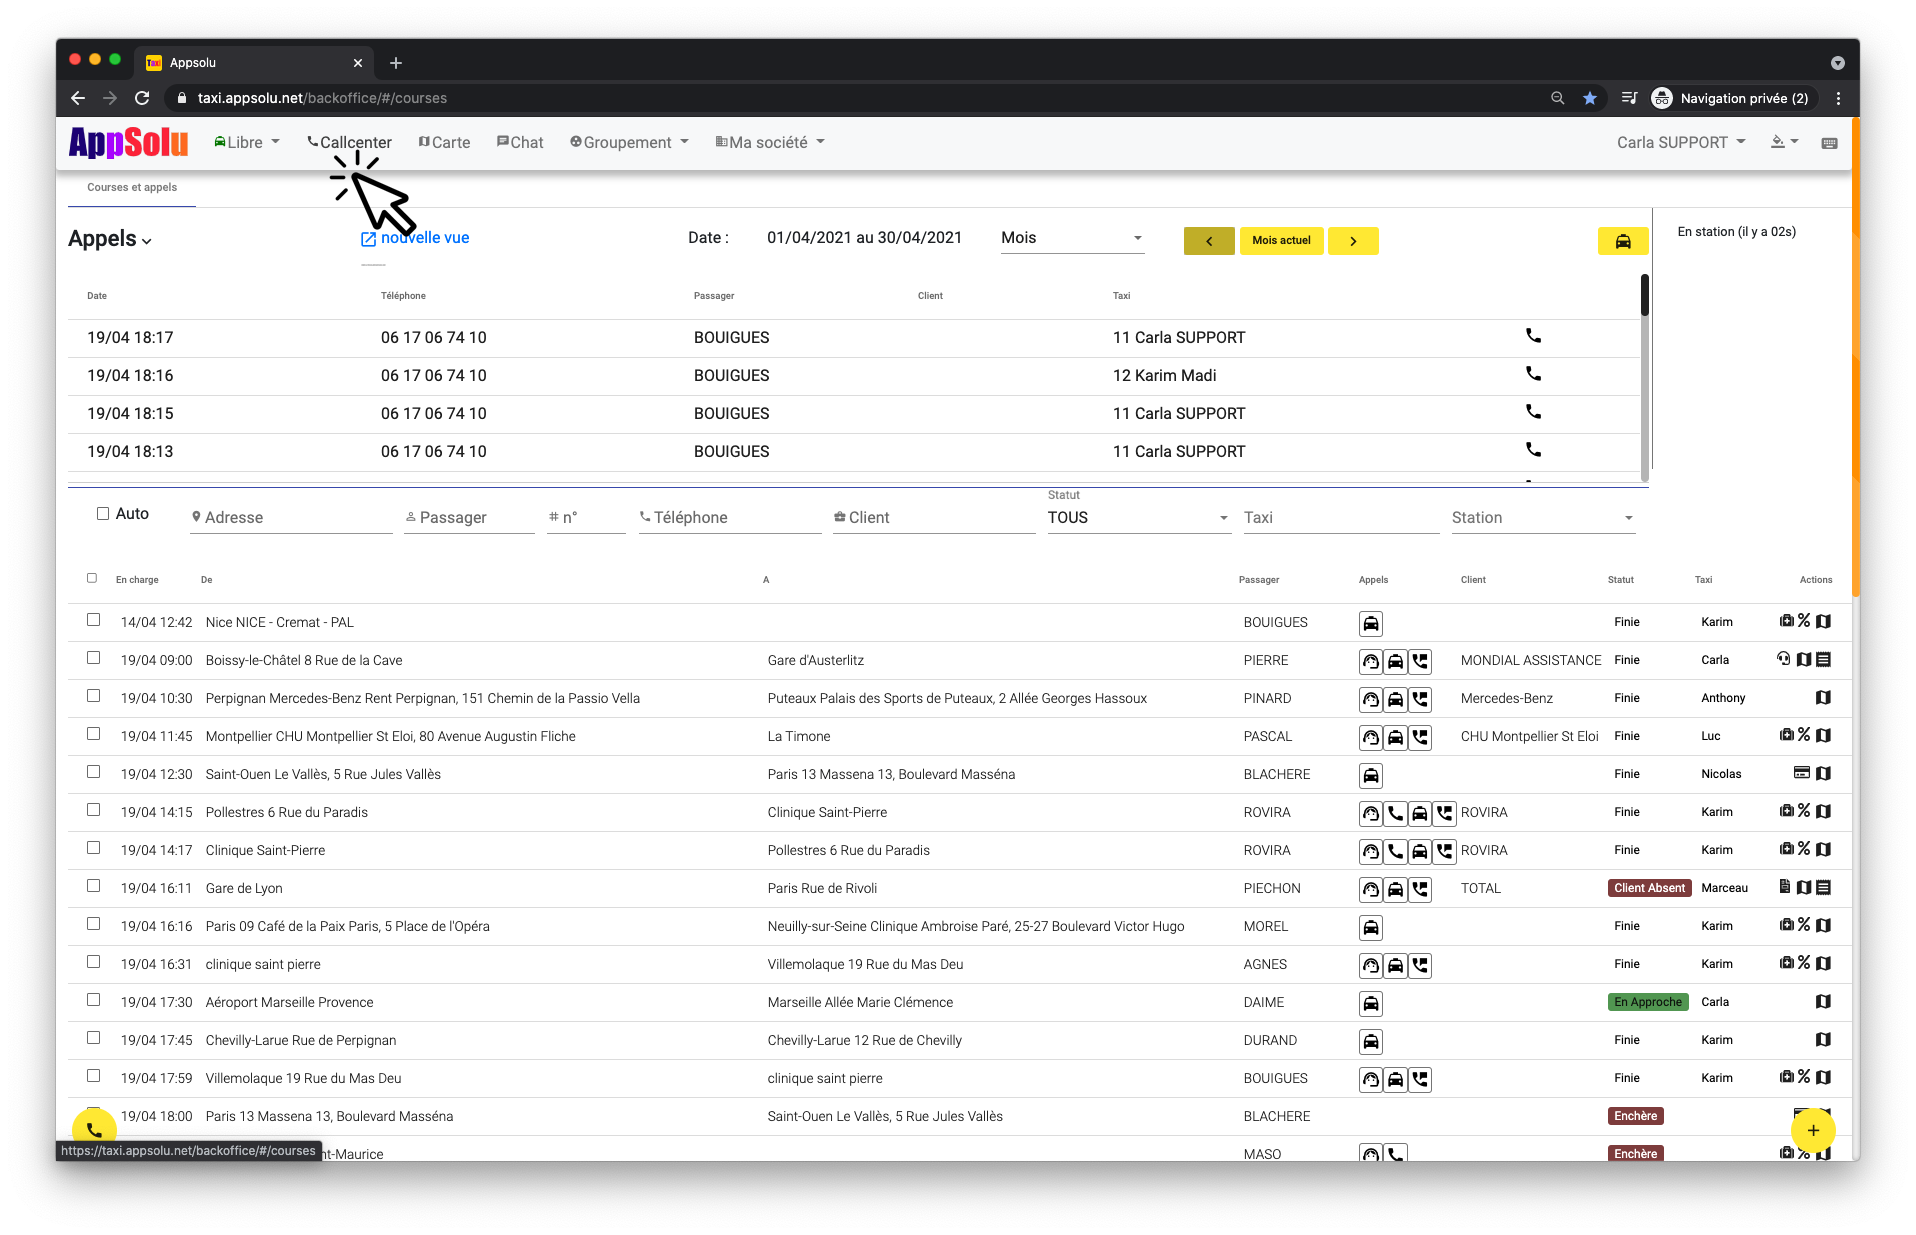Click the Mois actuel button
The width and height of the screenshot is (1916, 1235).
click(1281, 241)
